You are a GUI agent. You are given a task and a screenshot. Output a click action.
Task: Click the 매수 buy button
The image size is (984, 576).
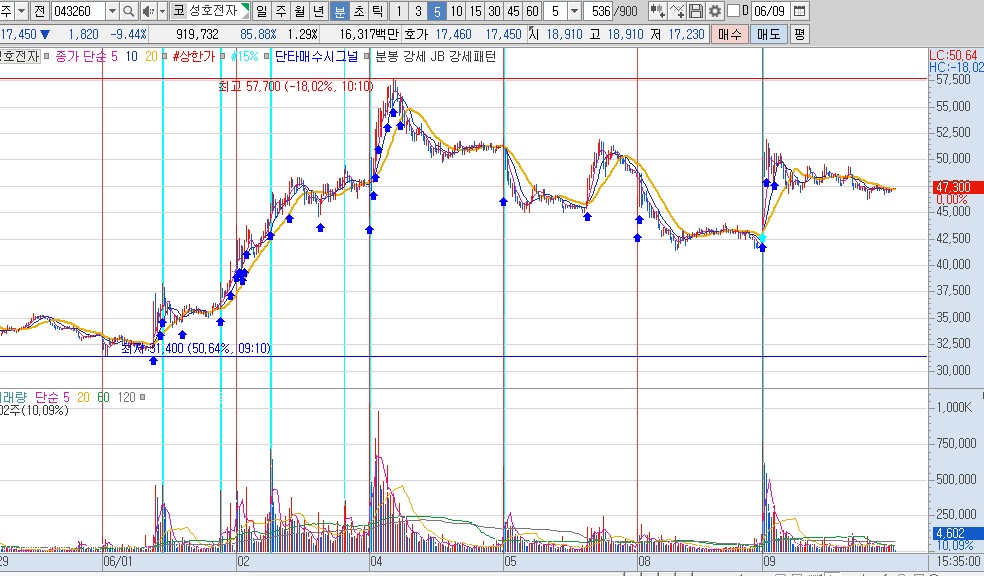729,34
